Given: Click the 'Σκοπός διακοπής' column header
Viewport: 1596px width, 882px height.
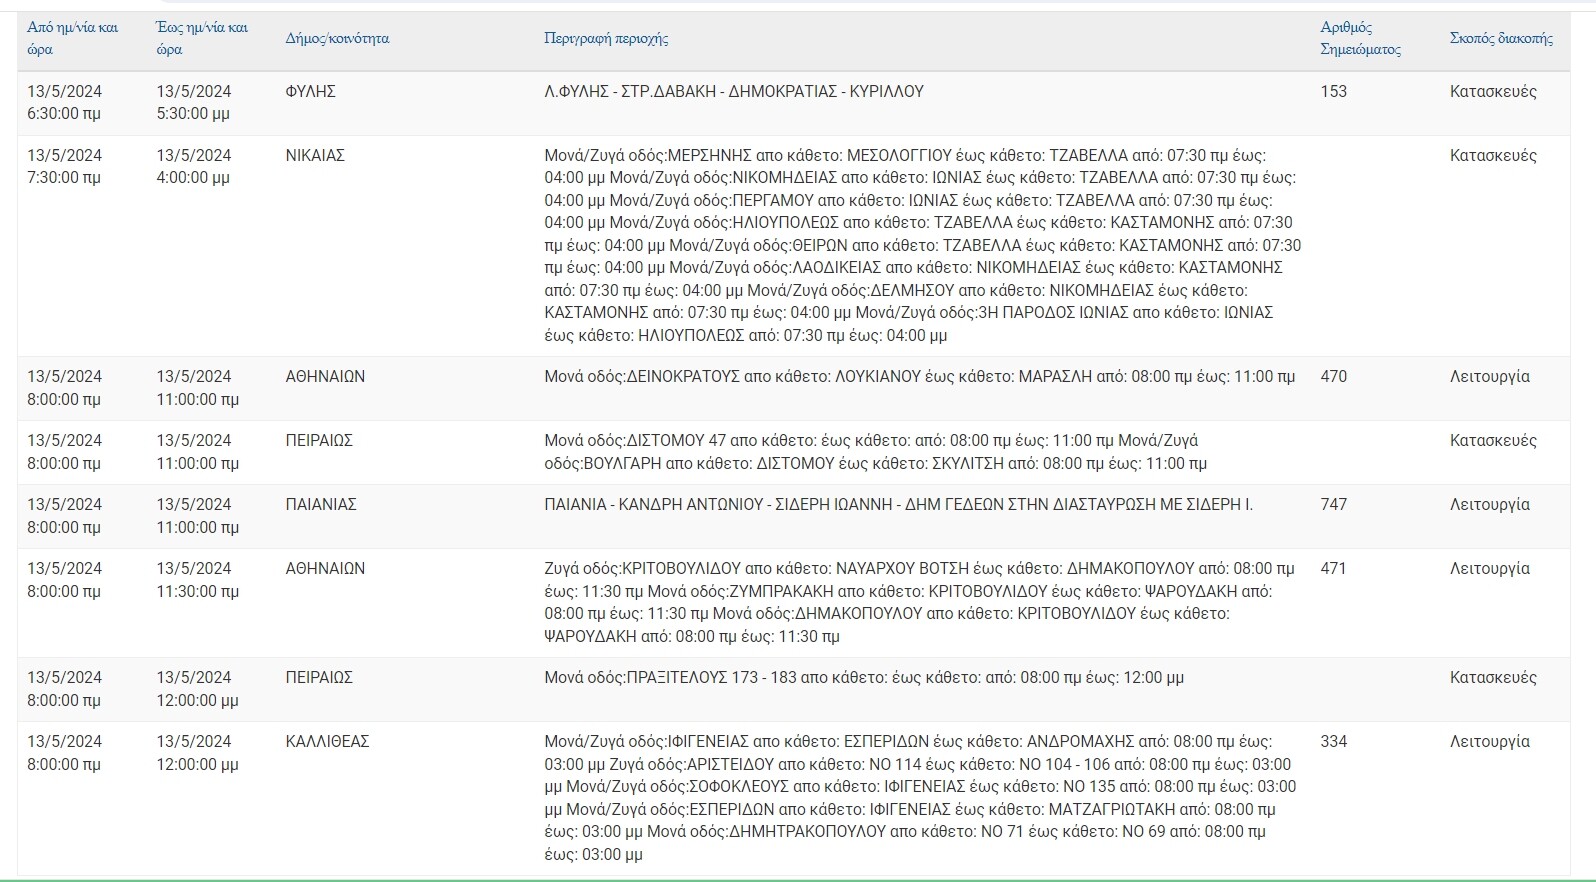Looking at the screenshot, I should pos(1501,38).
